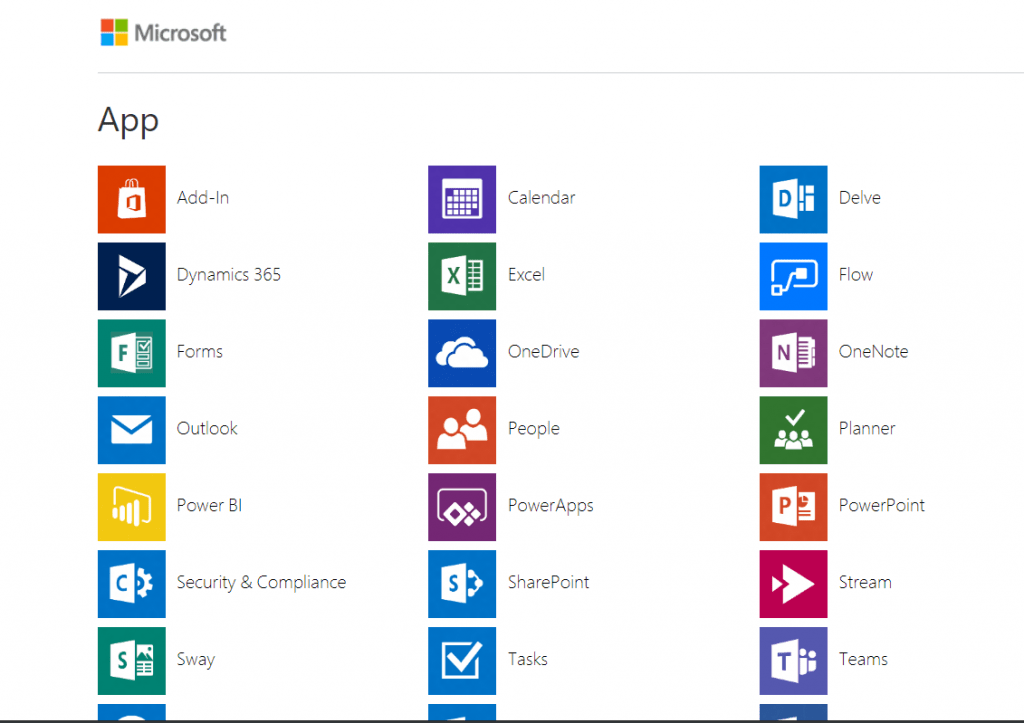Open the Security & Compliance icon

coord(131,584)
